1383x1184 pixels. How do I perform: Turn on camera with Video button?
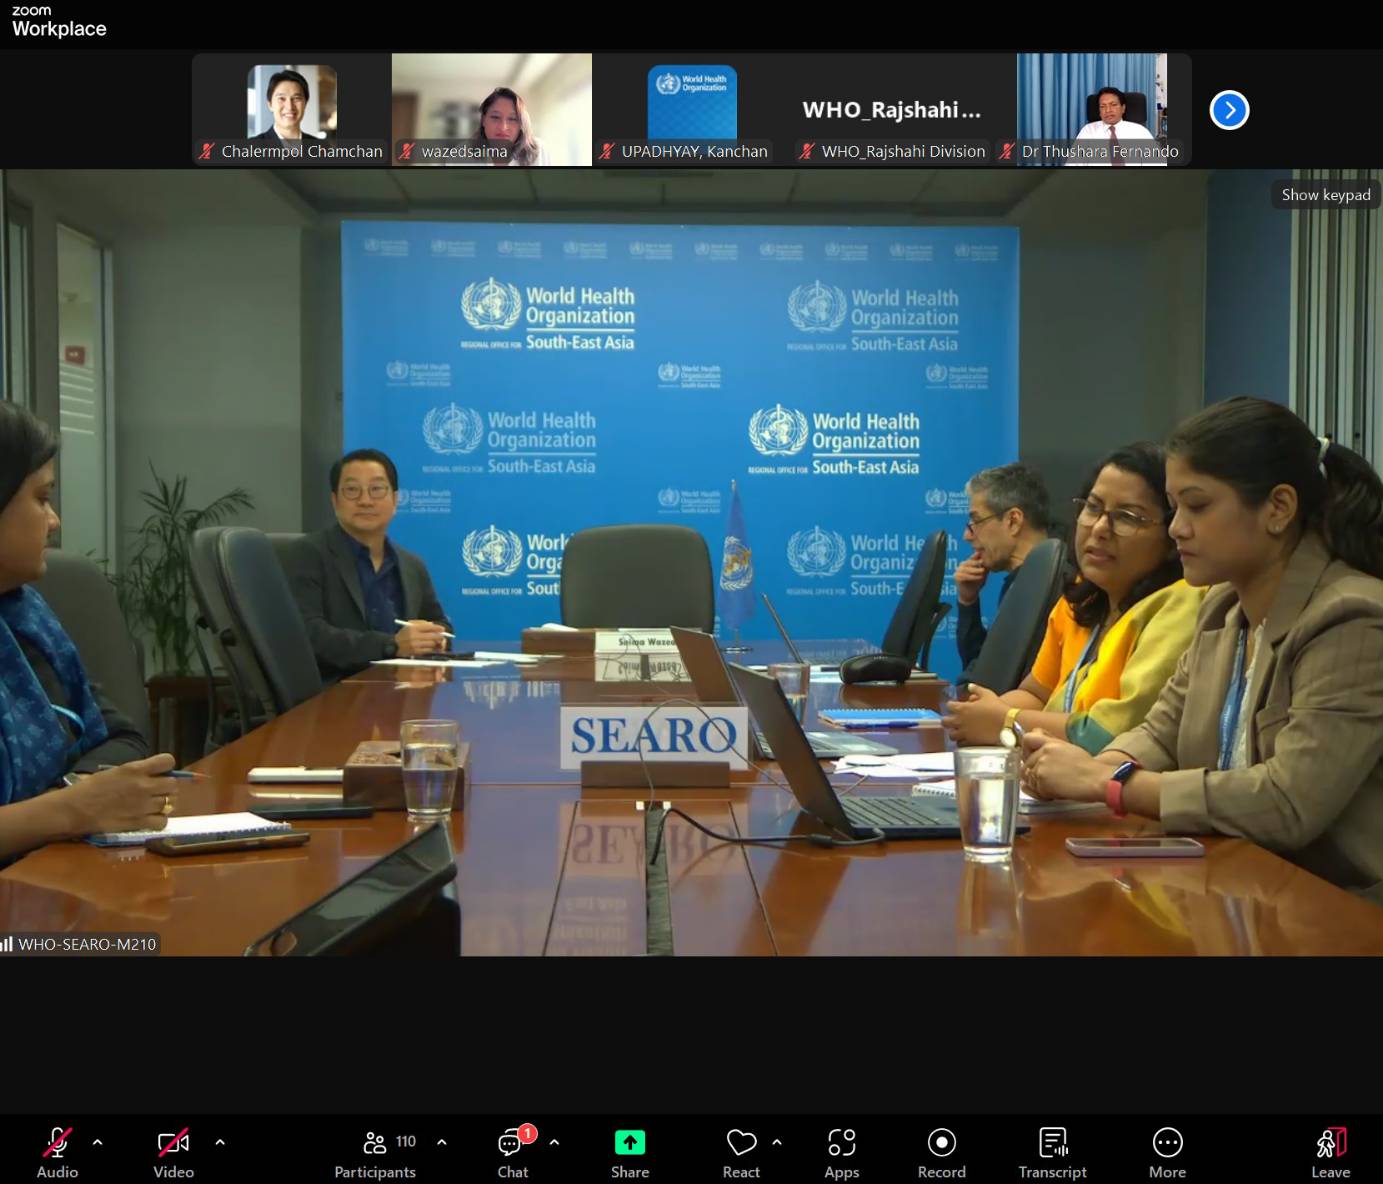pyautogui.click(x=173, y=1152)
